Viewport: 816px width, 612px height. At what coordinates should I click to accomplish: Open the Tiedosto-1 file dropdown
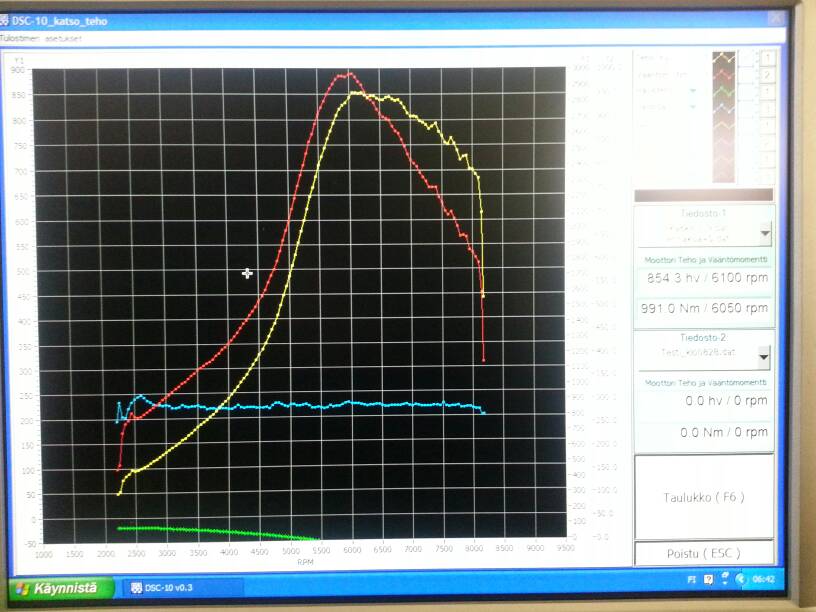[765, 233]
